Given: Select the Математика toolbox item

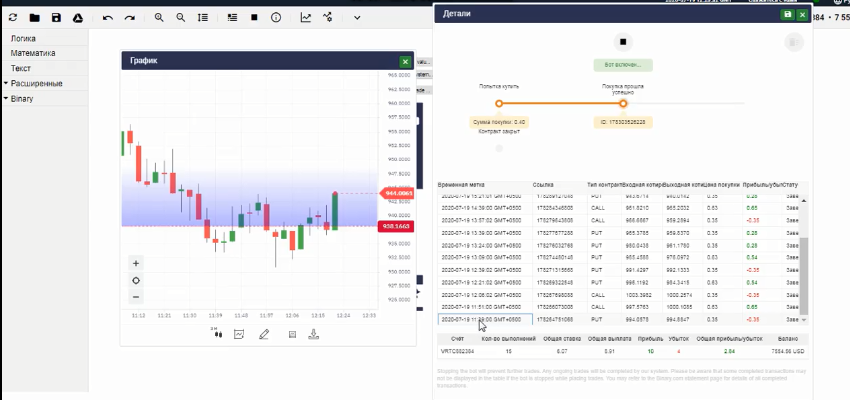Looking at the screenshot, I should tap(33, 53).
